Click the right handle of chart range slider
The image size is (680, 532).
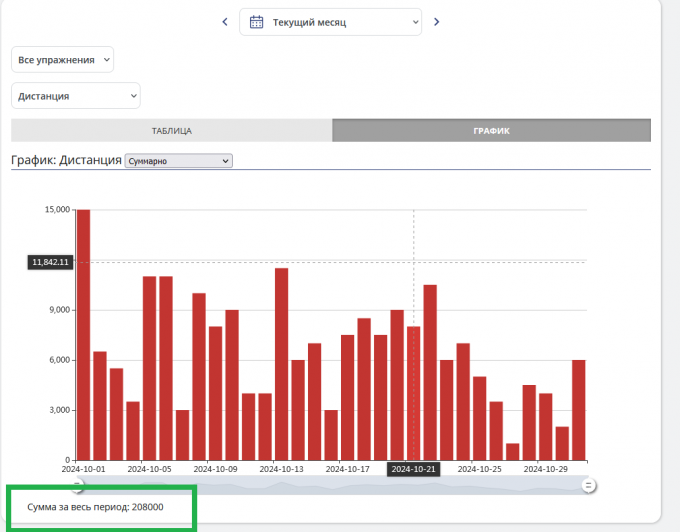pos(588,485)
